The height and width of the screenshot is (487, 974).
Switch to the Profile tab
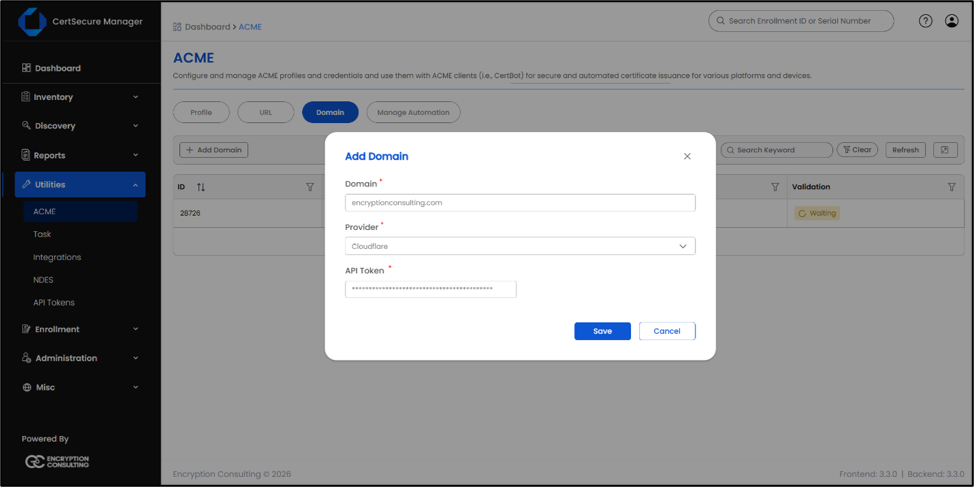(x=201, y=112)
